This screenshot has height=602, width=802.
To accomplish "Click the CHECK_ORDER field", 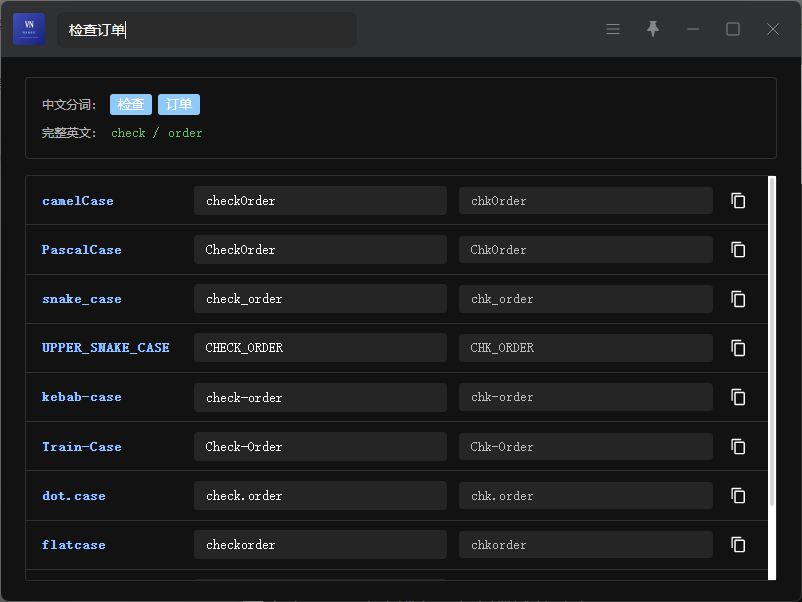I will (320, 348).
